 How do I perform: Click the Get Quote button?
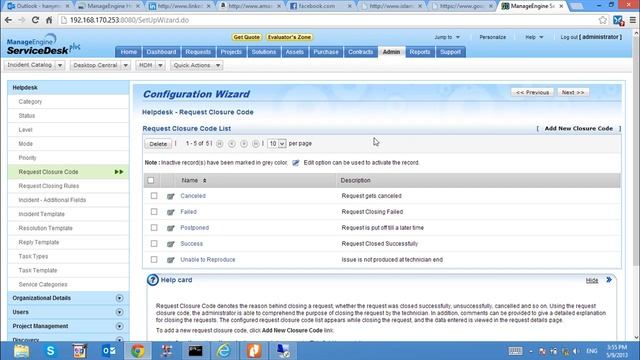pos(247,37)
